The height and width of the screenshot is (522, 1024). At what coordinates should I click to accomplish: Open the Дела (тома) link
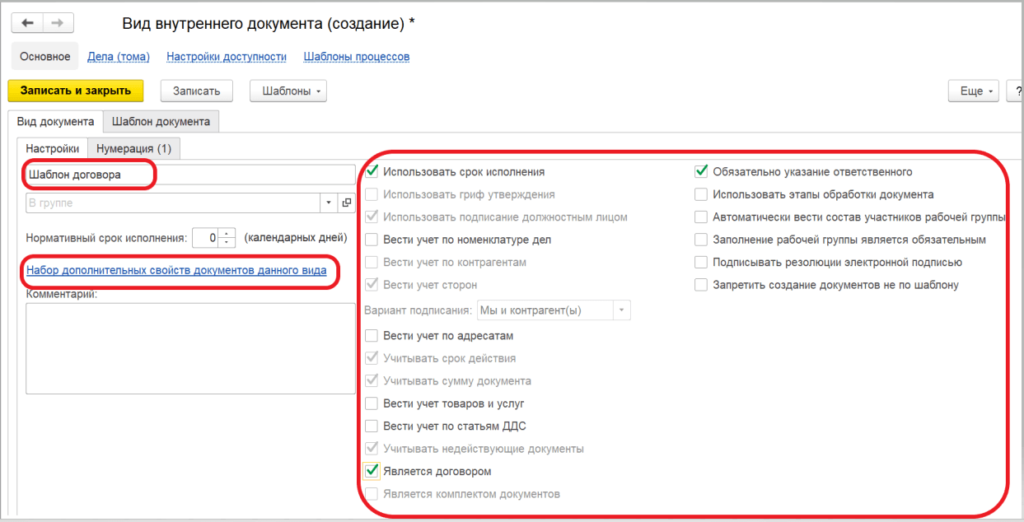coord(119,57)
